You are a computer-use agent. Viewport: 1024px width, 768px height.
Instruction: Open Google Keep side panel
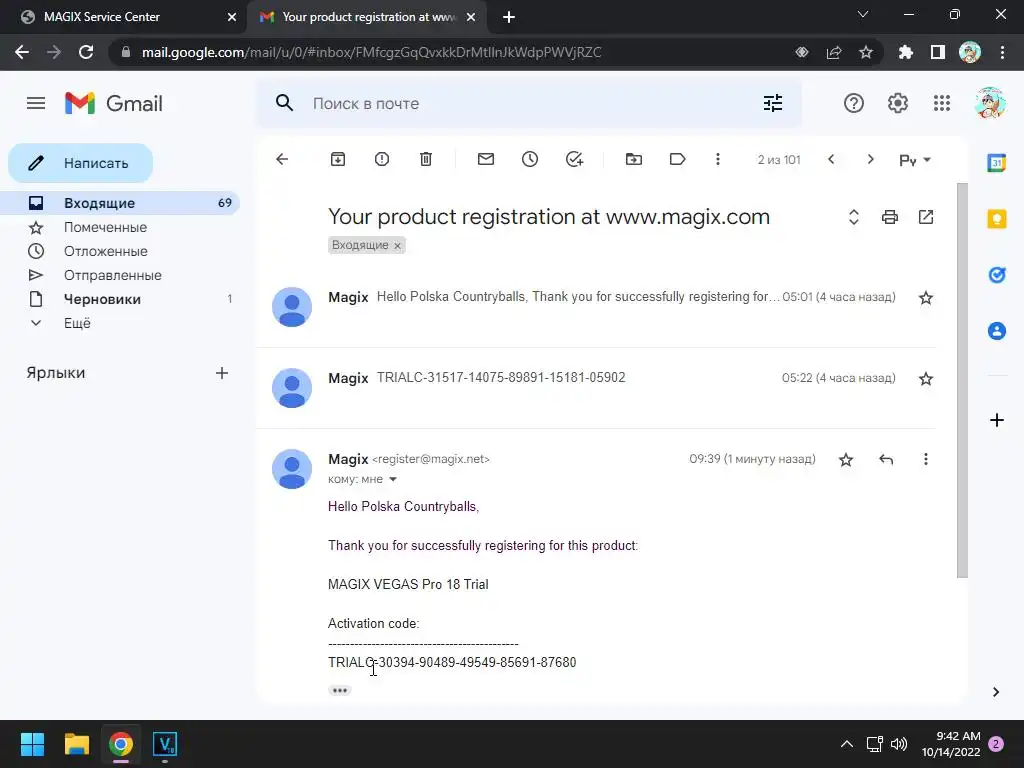(997, 219)
